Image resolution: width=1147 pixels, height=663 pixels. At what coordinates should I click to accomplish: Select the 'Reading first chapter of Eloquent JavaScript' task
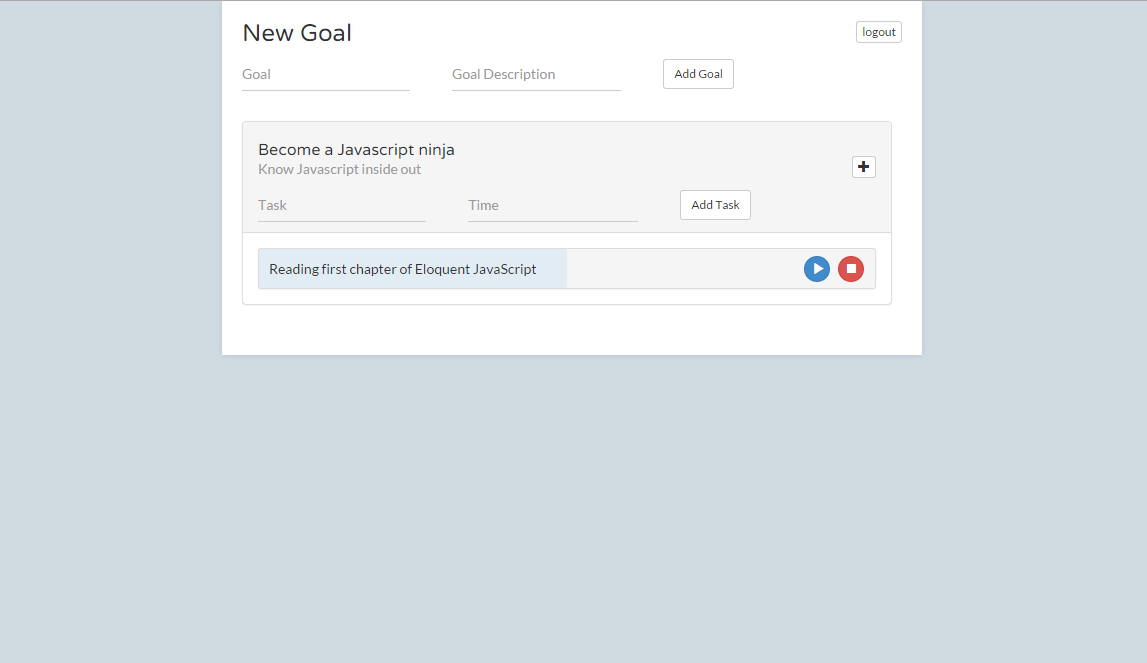(x=402, y=269)
